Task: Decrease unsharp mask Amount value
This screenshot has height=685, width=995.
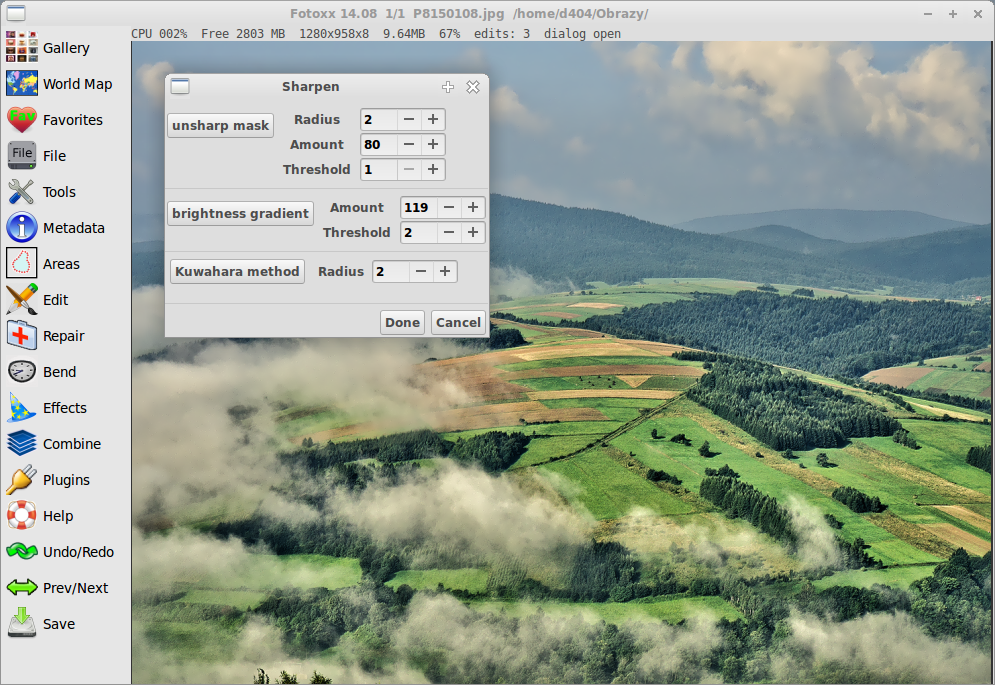Action: tap(409, 145)
